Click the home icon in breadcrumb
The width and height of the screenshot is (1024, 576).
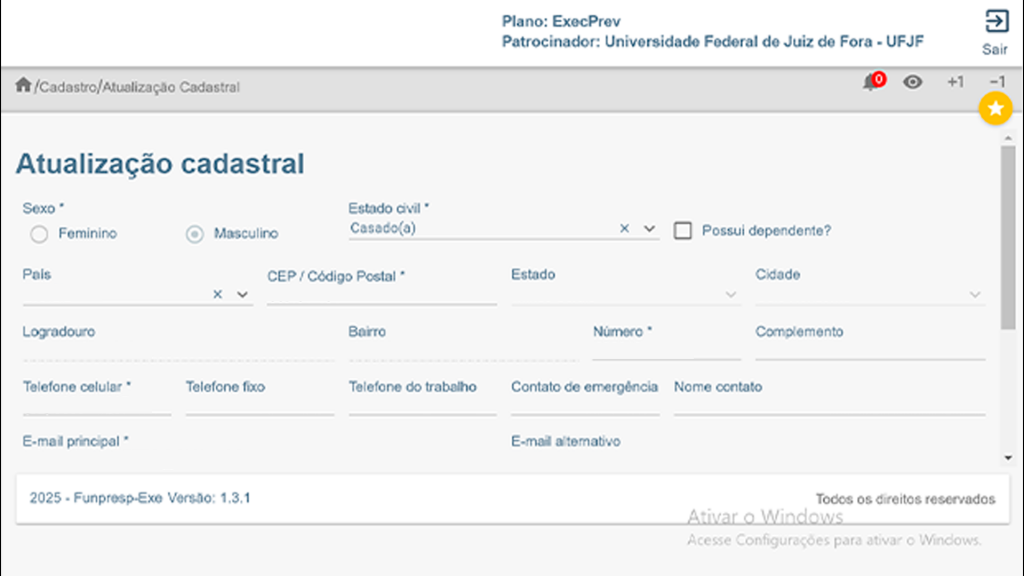tap(23, 85)
